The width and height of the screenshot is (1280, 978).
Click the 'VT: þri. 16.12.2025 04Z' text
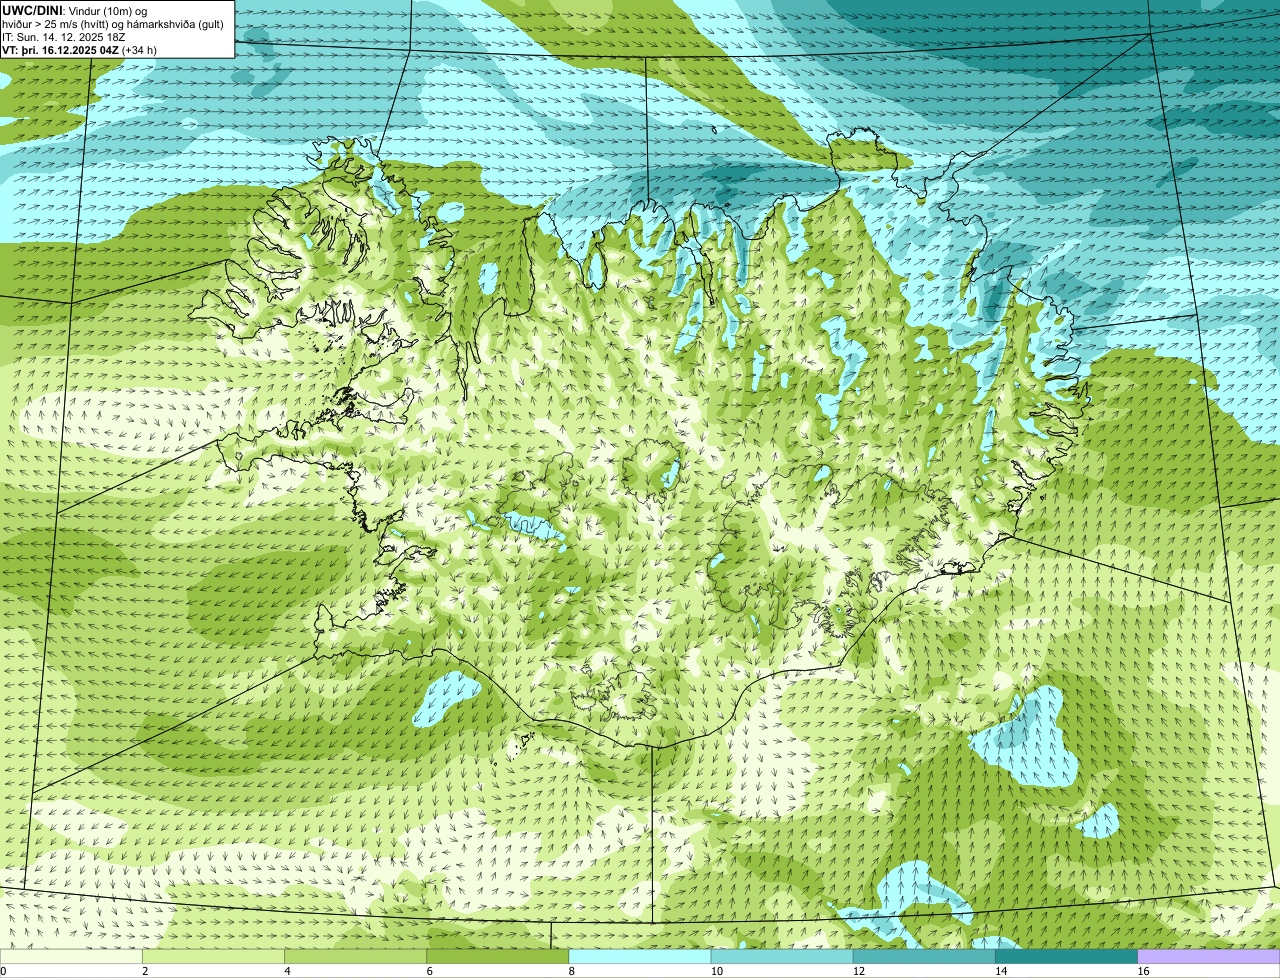click(60, 49)
